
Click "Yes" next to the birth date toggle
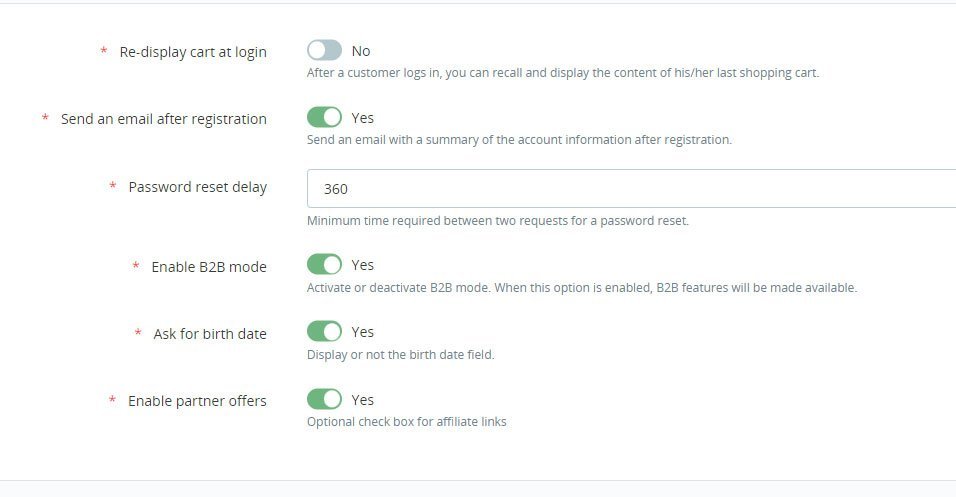click(x=362, y=332)
